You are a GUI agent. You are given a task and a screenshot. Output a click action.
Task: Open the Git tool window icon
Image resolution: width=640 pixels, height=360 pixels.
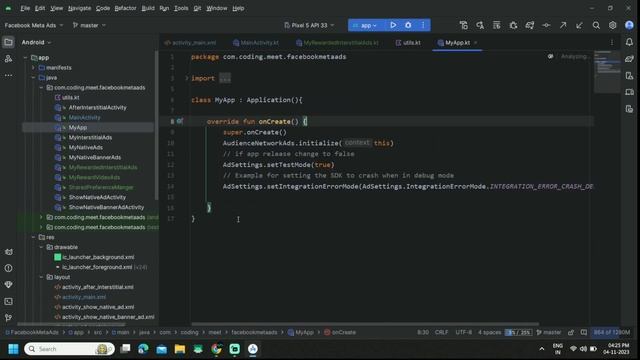(x=8, y=318)
